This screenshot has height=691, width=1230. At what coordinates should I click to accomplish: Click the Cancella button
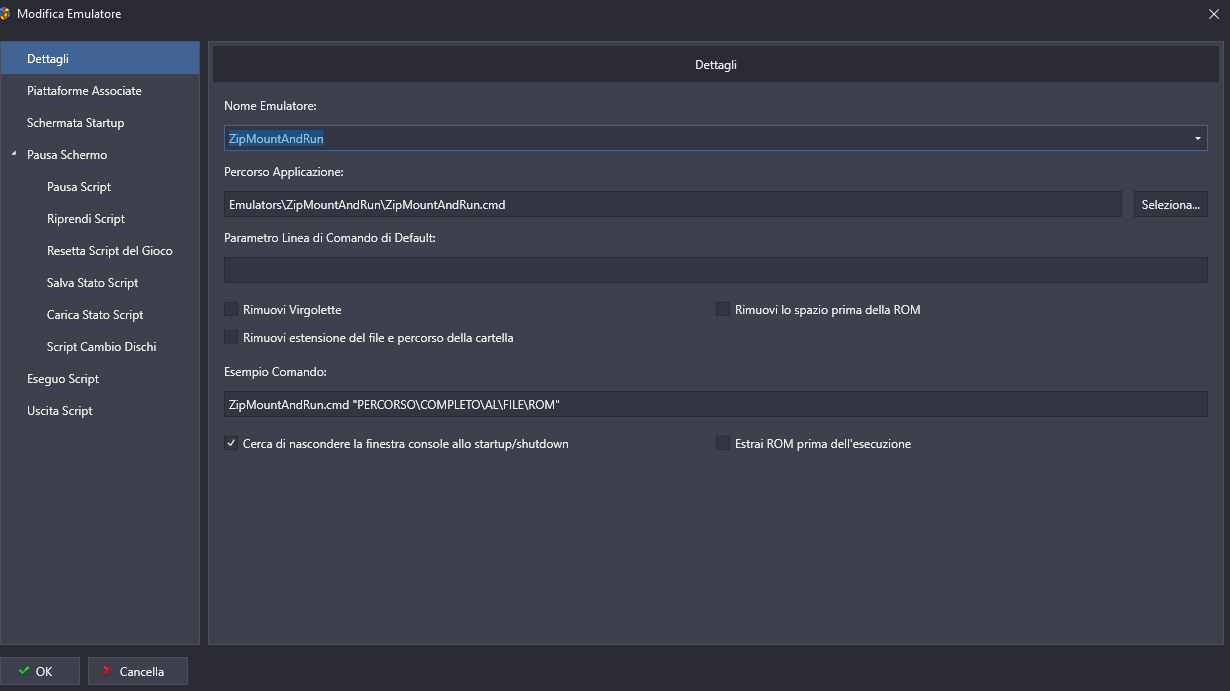pyautogui.click(x=138, y=671)
